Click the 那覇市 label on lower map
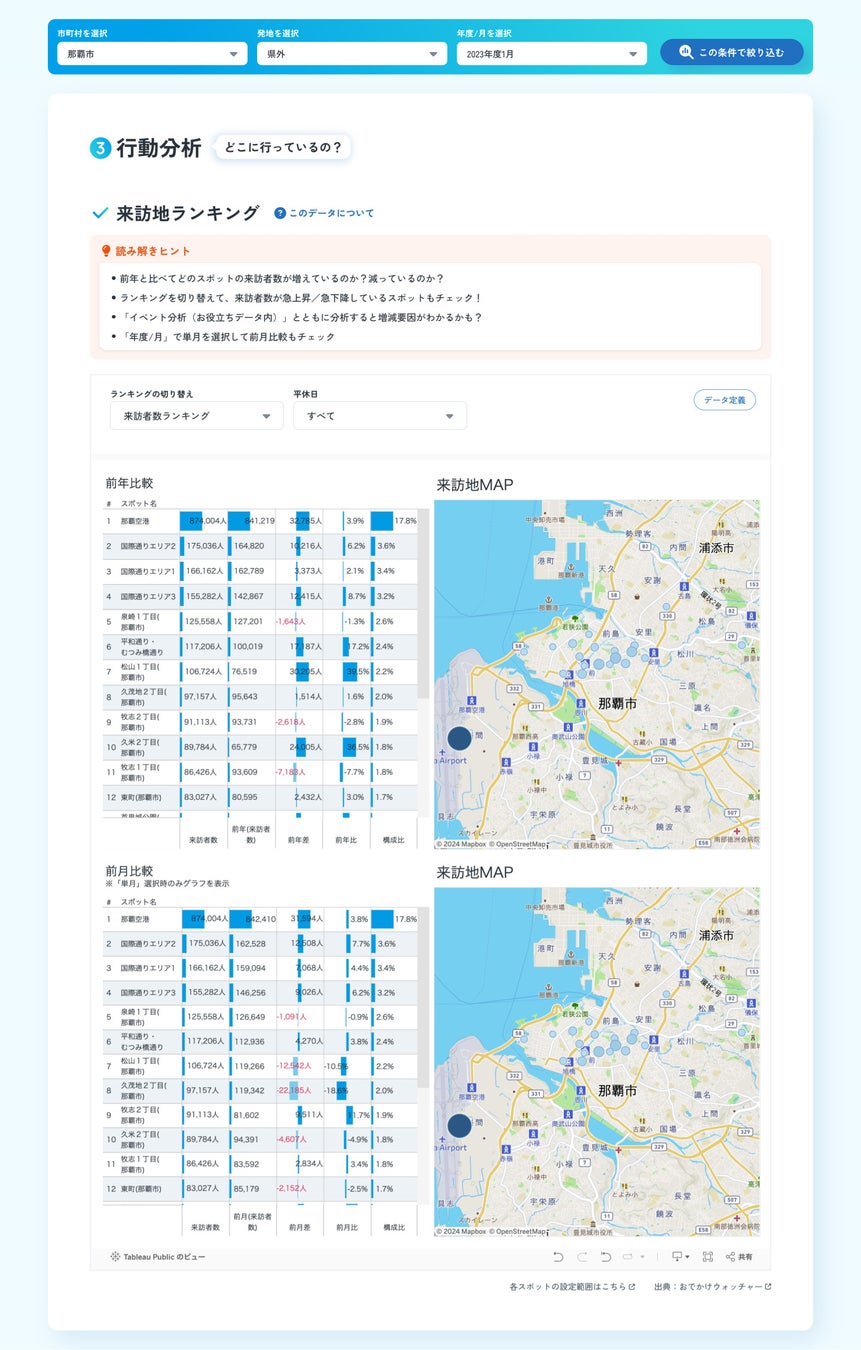 (617, 1090)
